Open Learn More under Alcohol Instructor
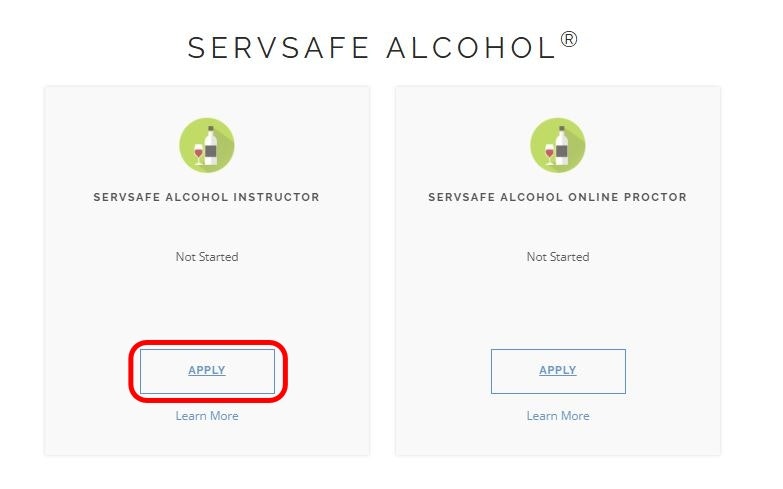Viewport: 783px width, 489px height. tap(207, 416)
